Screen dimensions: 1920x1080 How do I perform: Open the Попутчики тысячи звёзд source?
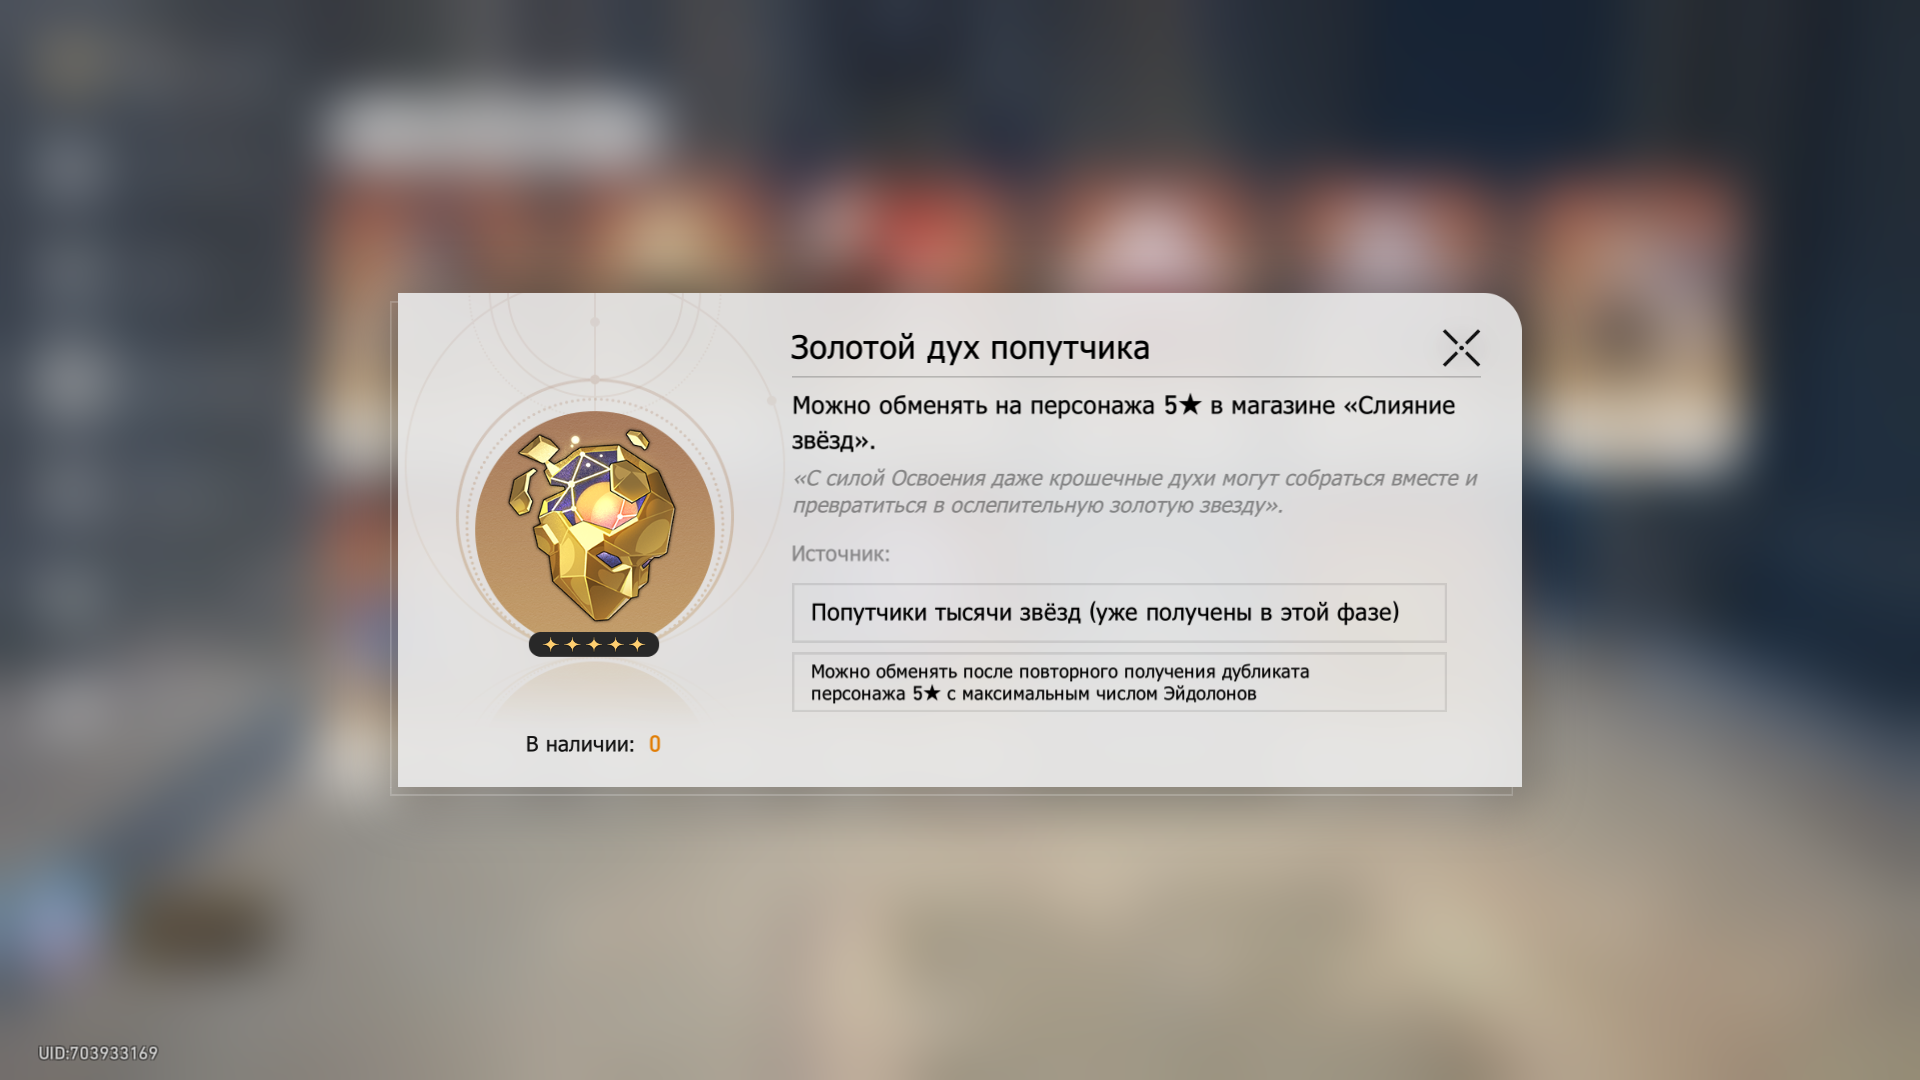coord(1119,613)
